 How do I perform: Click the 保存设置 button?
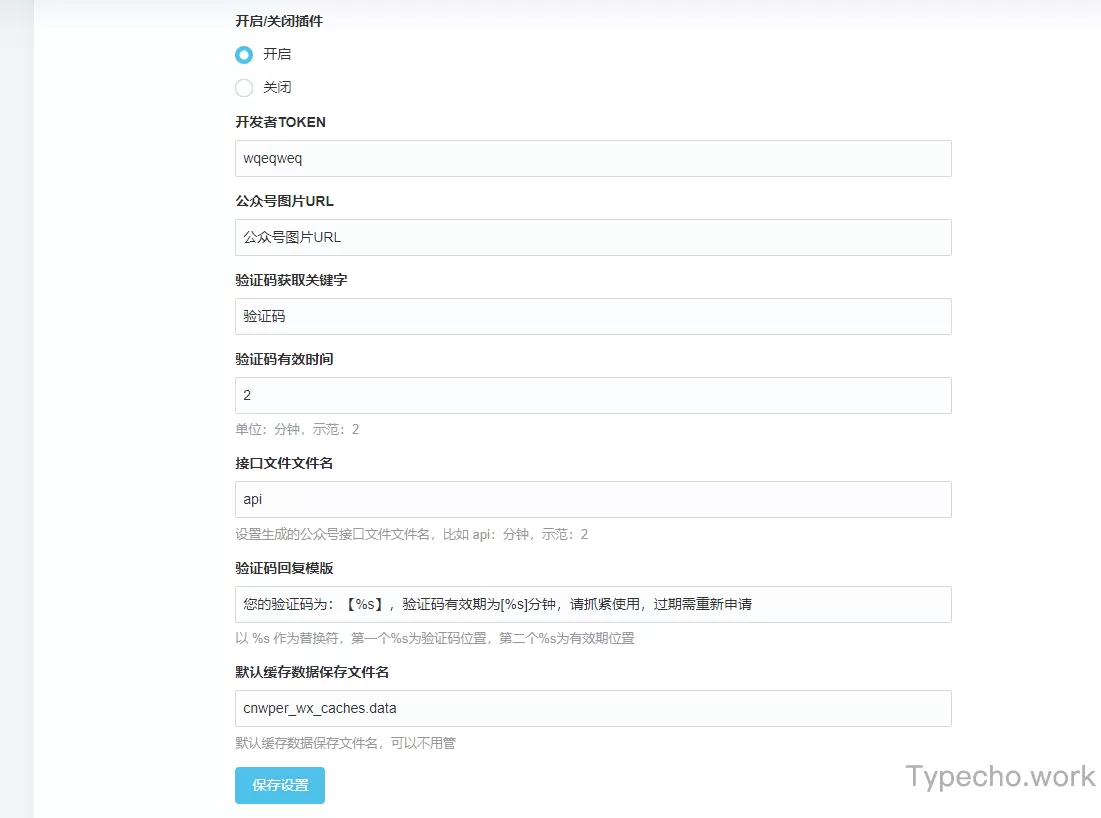[279, 786]
